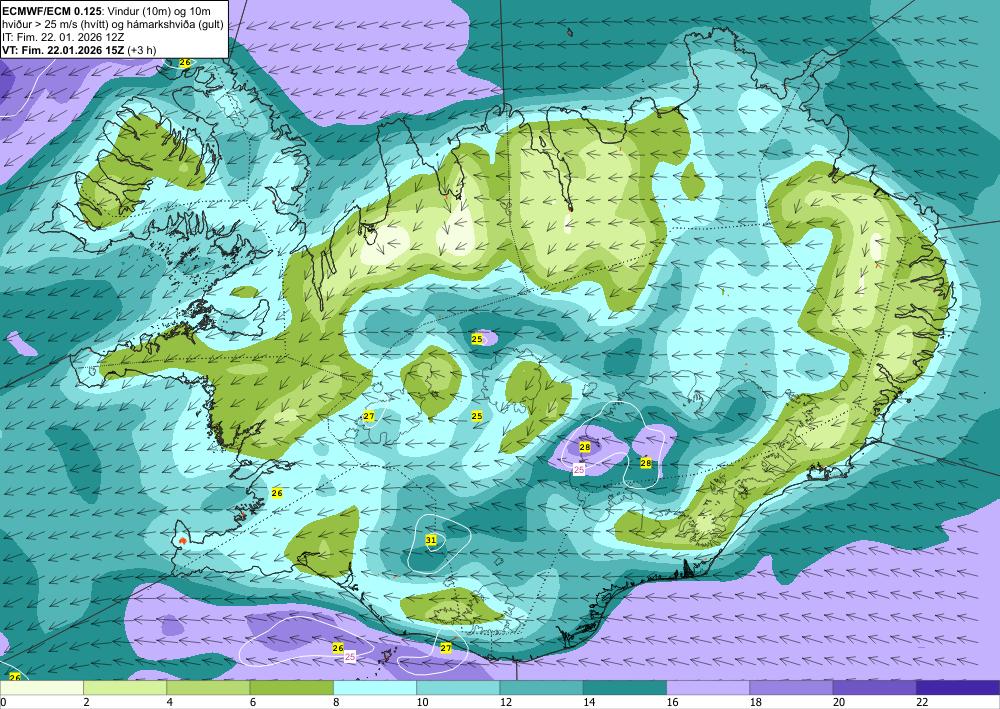The width and height of the screenshot is (1000, 709).
Task: Click the pink 25 label beside the offshore 26 label
Action: 349,656
